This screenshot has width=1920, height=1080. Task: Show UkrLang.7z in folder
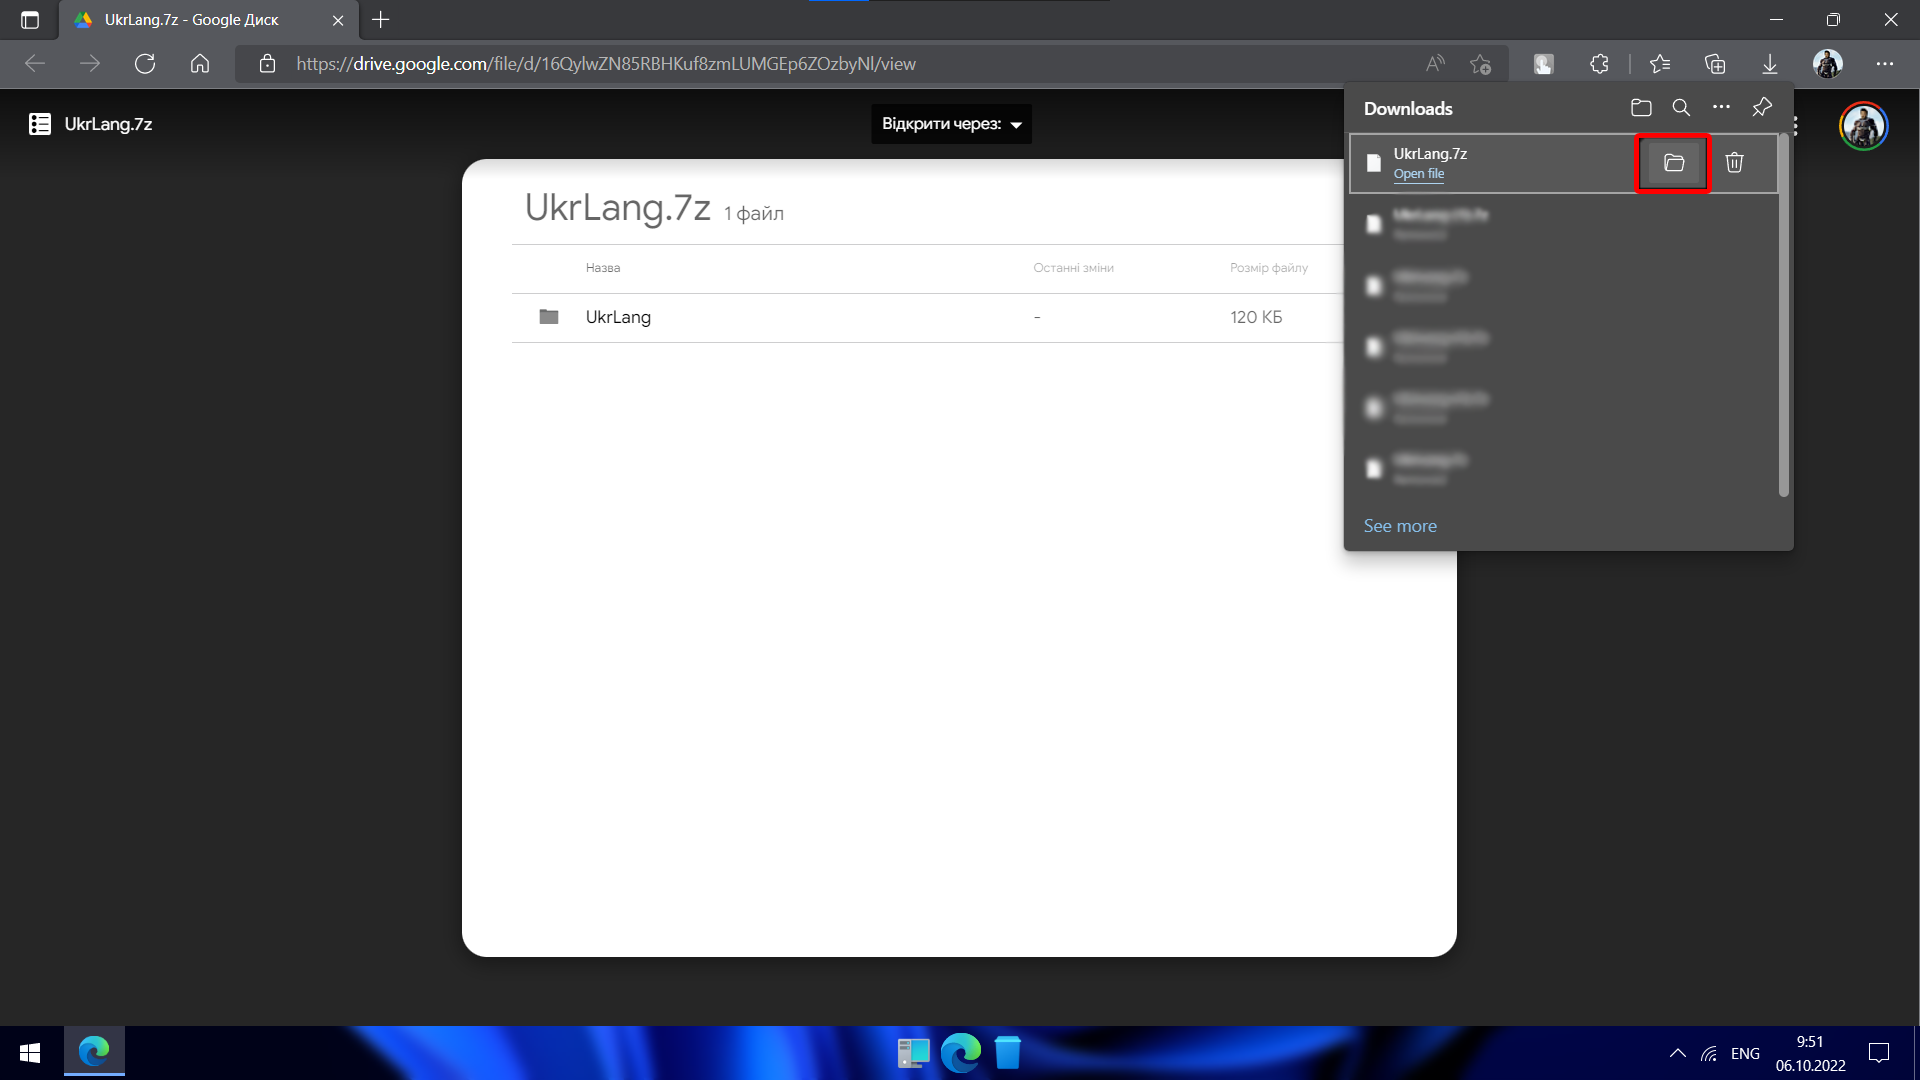(x=1673, y=163)
